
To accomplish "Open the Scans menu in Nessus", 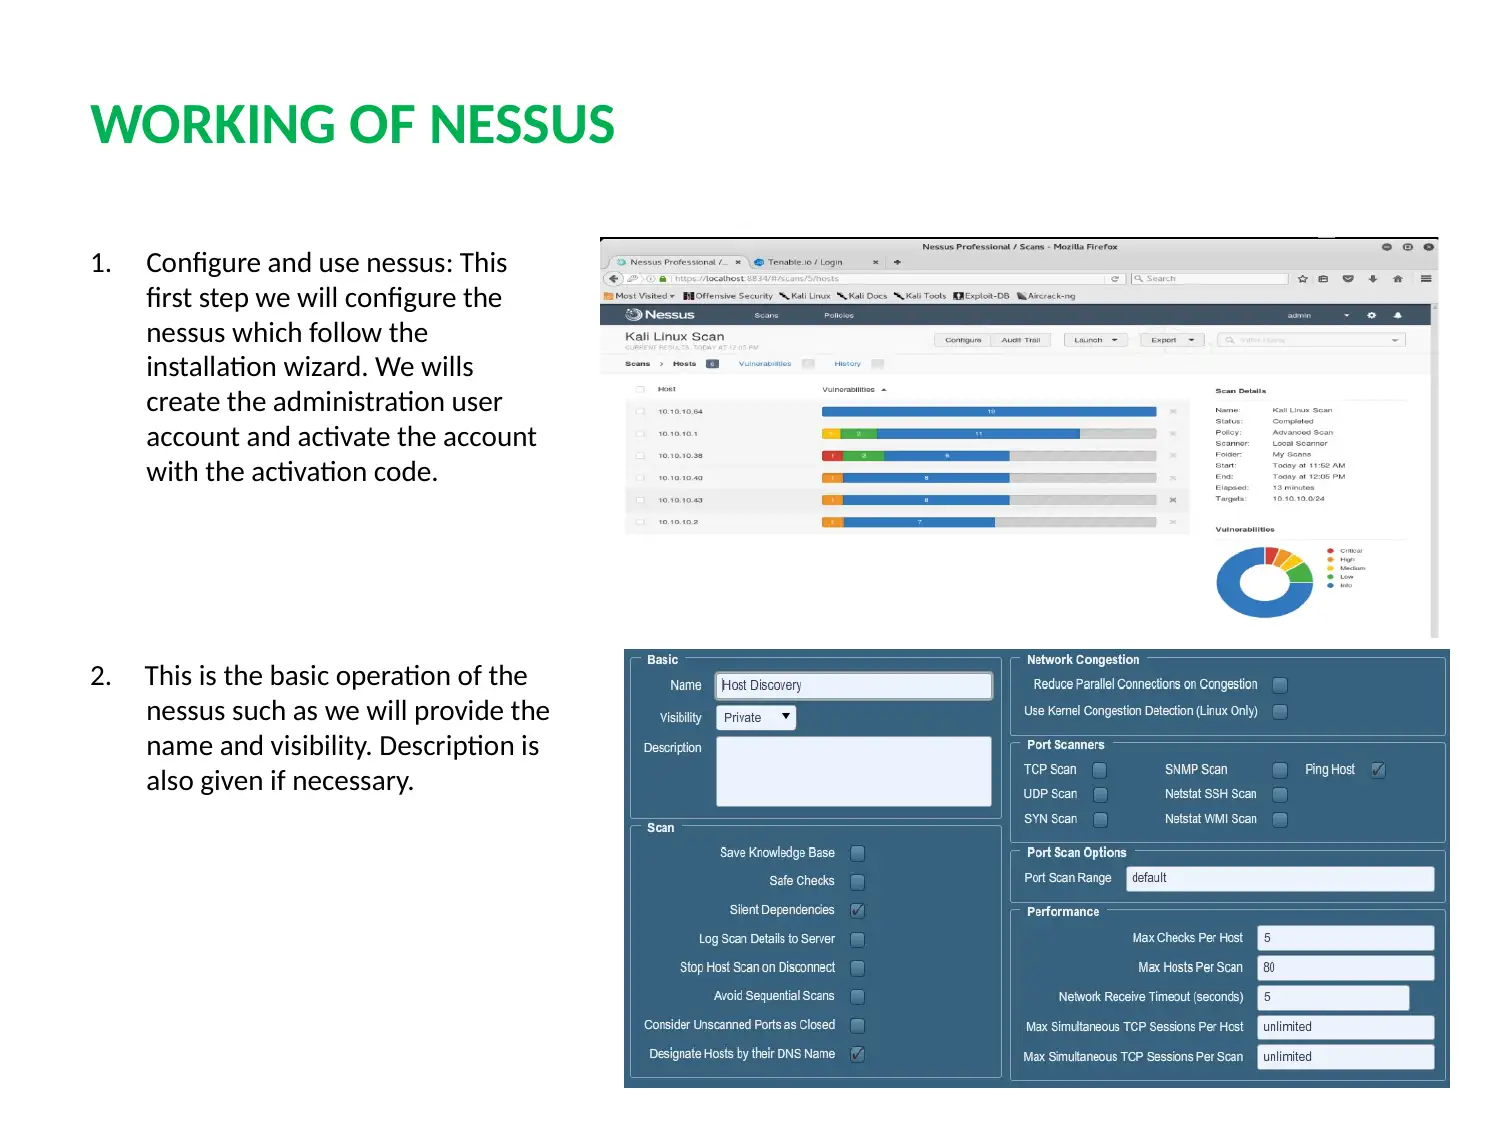I will pos(766,315).
